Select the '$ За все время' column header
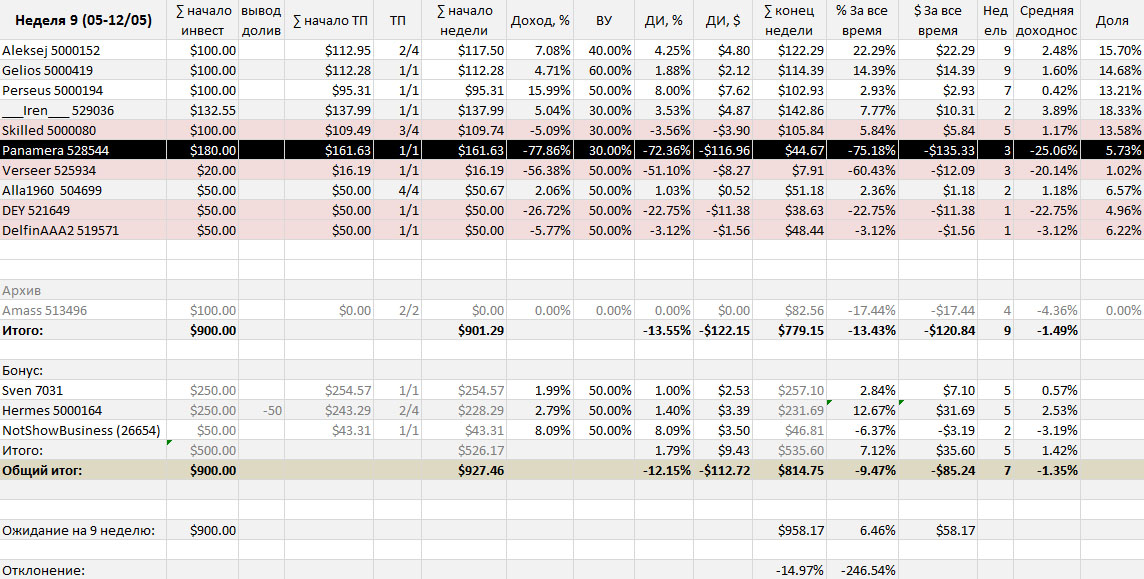 (x=938, y=20)
